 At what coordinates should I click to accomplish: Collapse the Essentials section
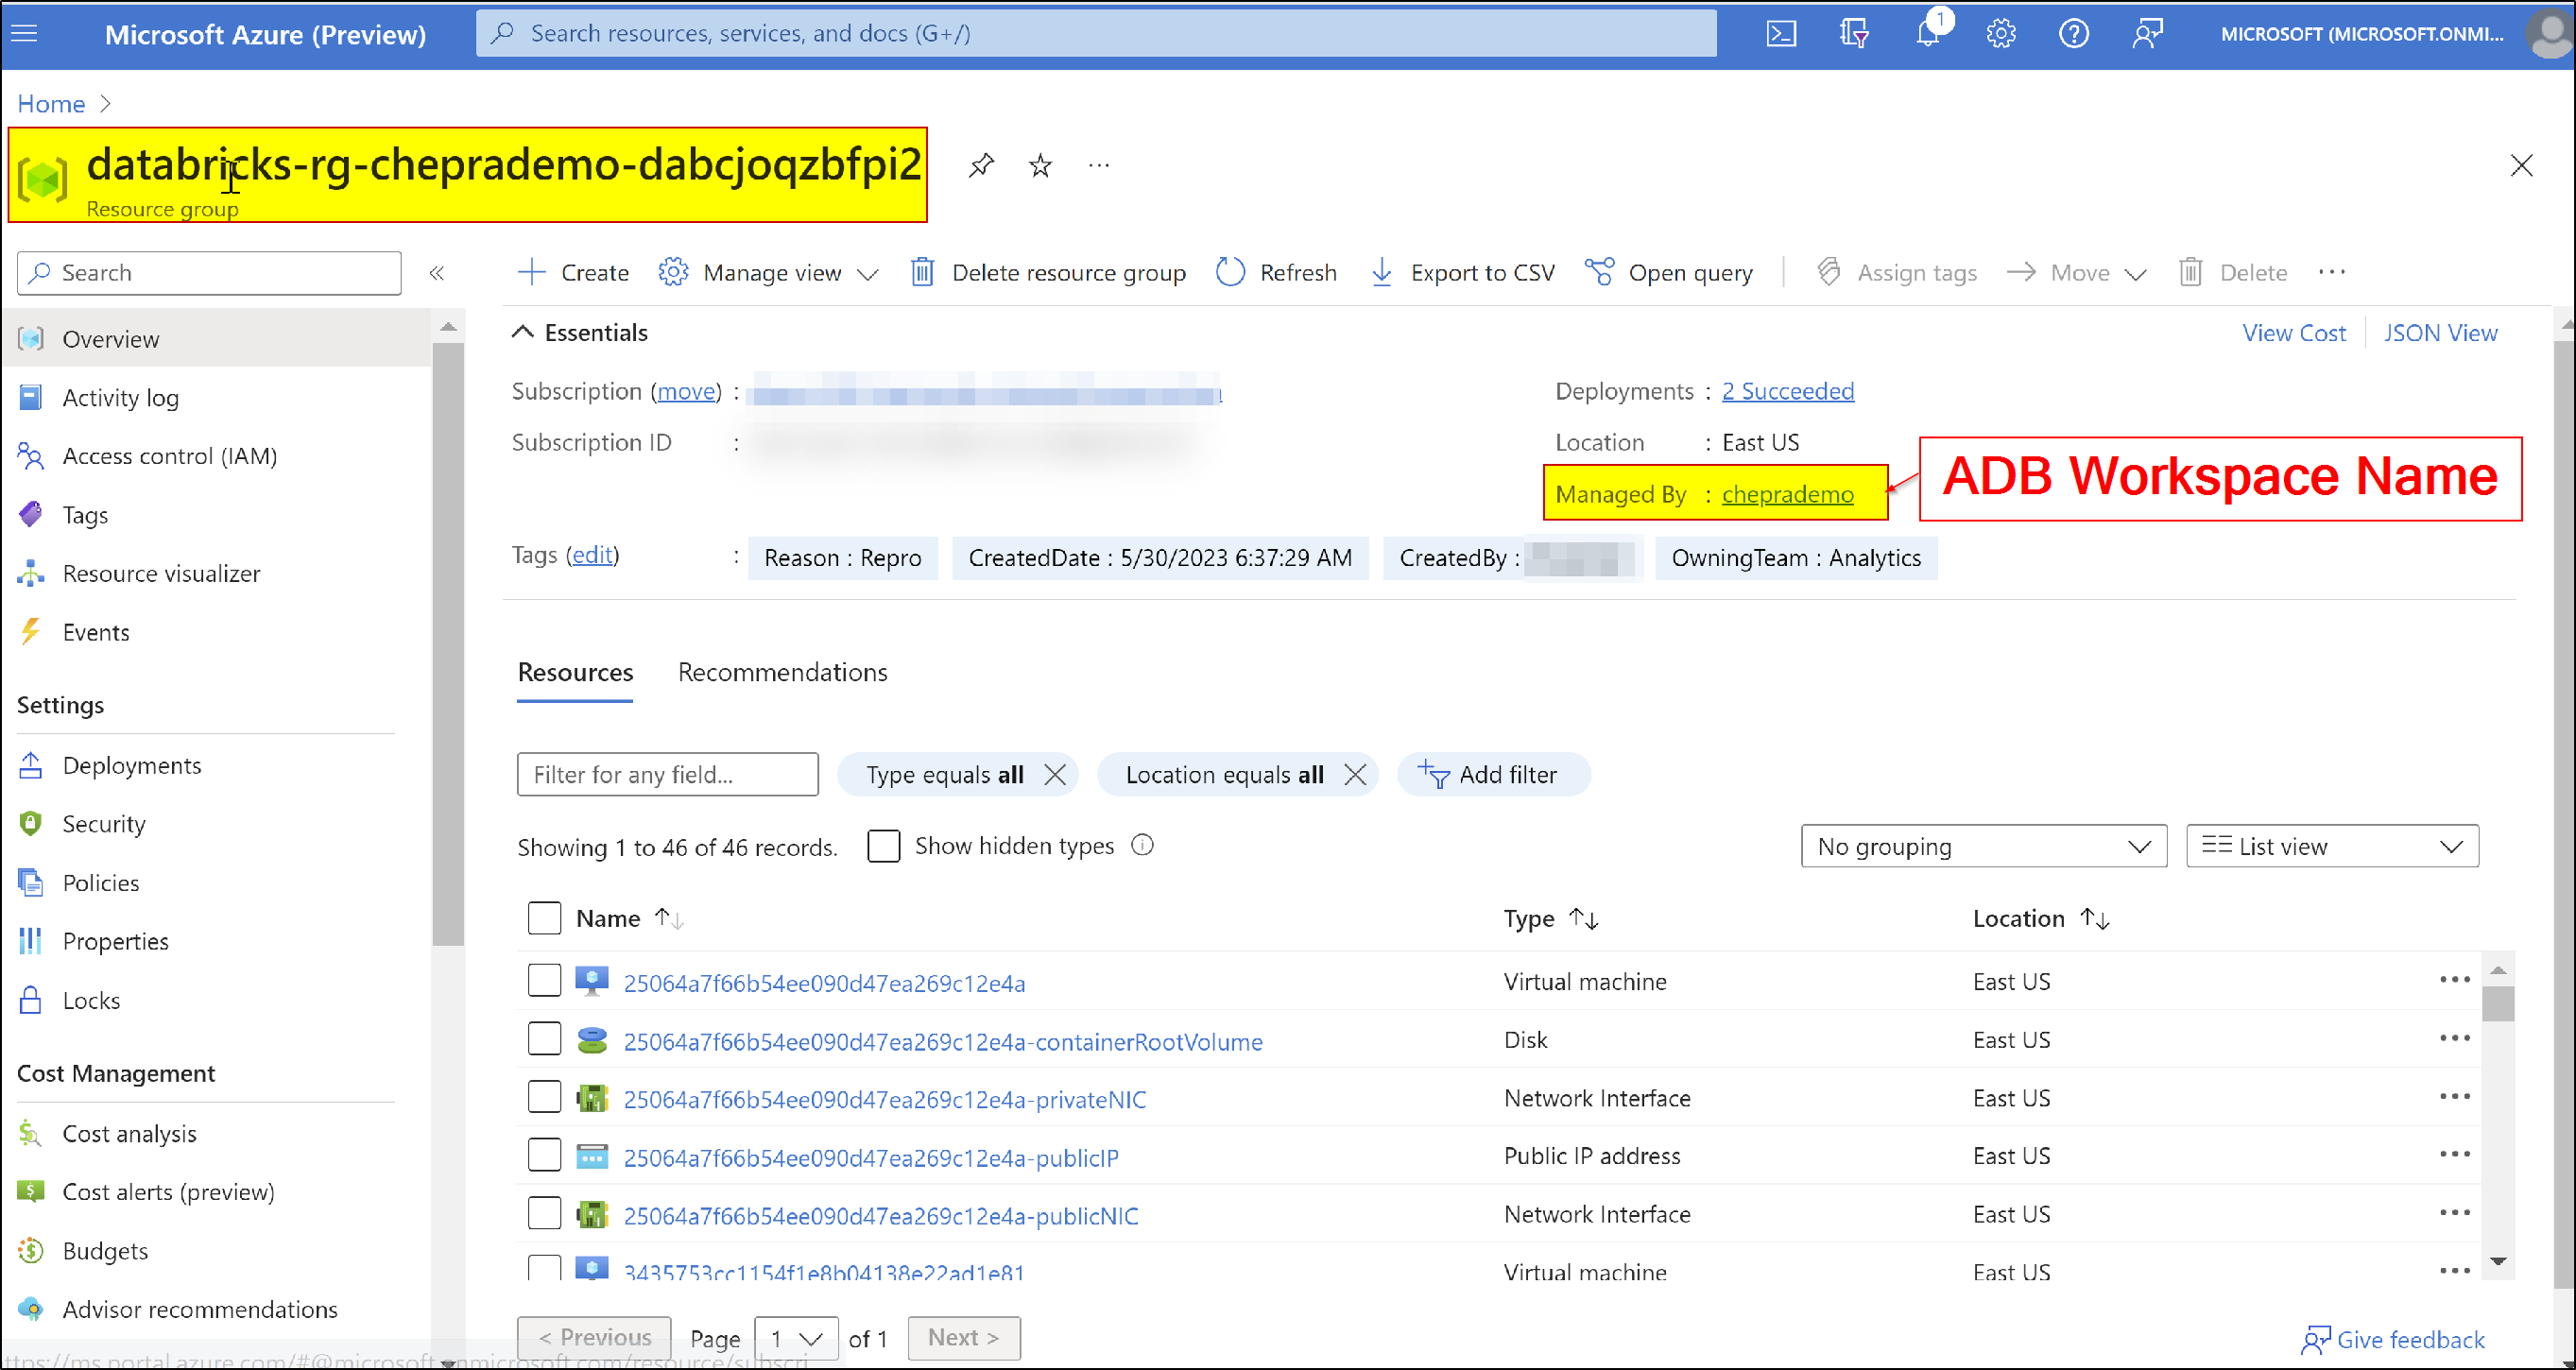tap(522, 333)
